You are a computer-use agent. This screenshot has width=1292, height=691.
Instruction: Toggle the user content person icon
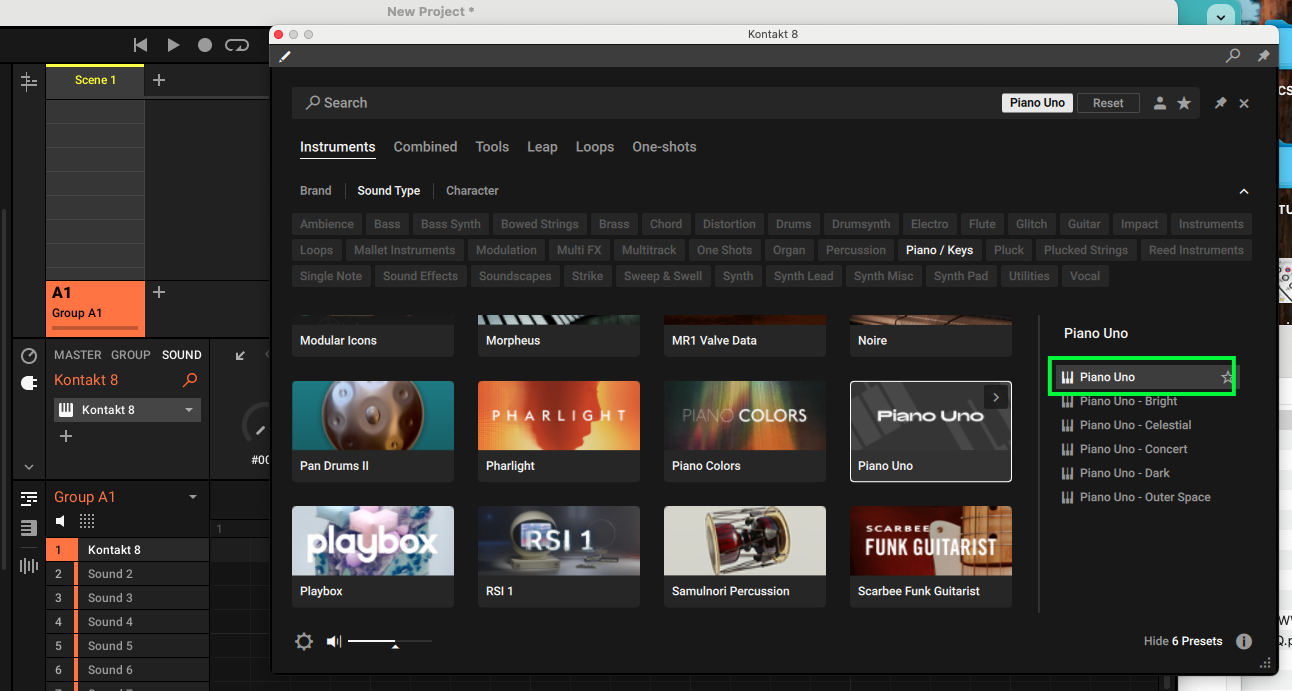point(1160,103)
